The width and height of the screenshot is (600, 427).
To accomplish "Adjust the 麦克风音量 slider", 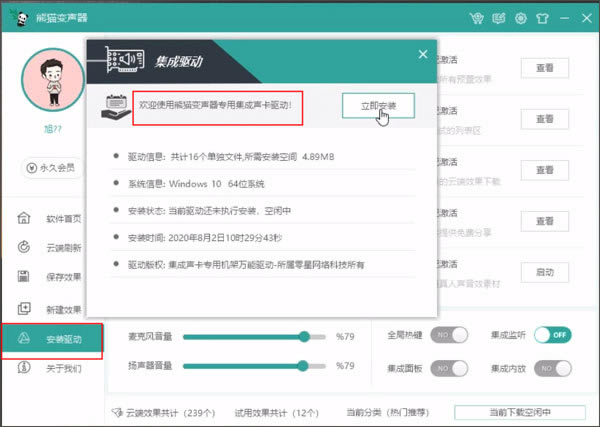I will click(x=254, y=337).
